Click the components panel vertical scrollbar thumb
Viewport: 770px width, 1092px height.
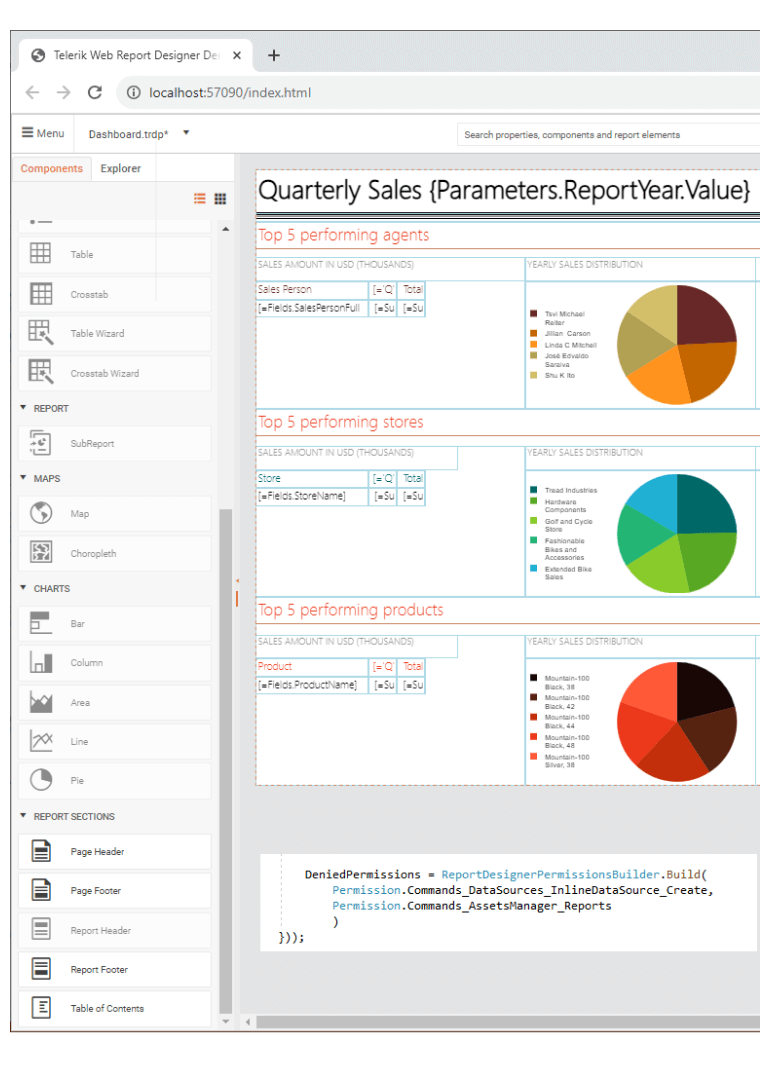tap(226, 761)
